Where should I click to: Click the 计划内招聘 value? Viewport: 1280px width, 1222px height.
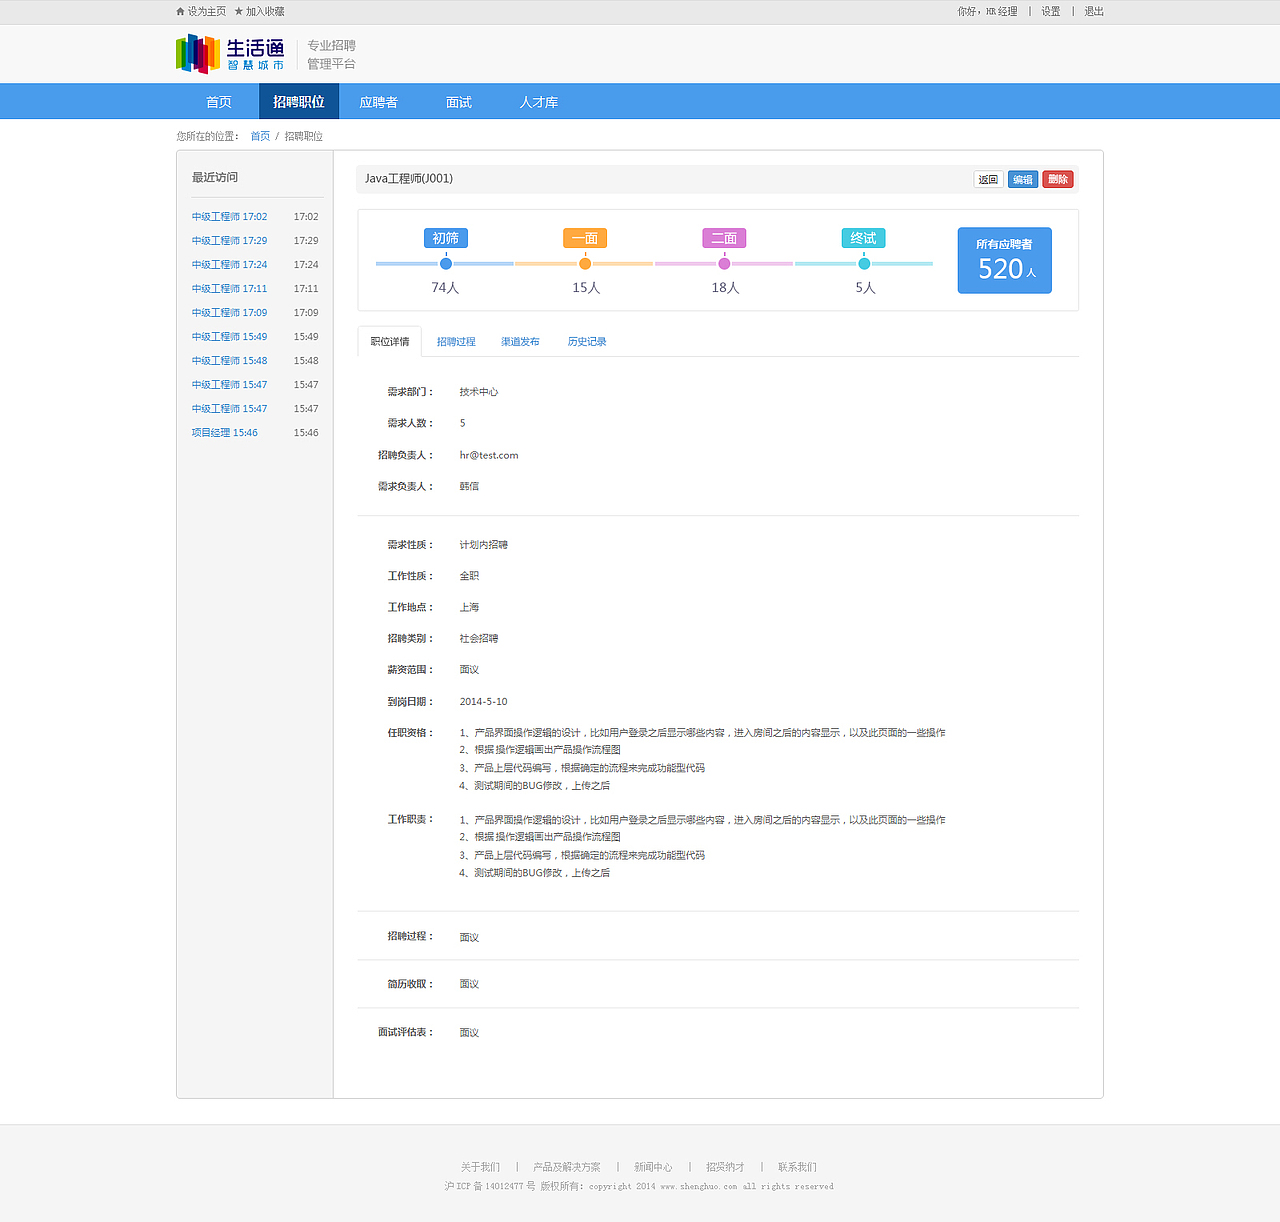[x=484, y=545]
